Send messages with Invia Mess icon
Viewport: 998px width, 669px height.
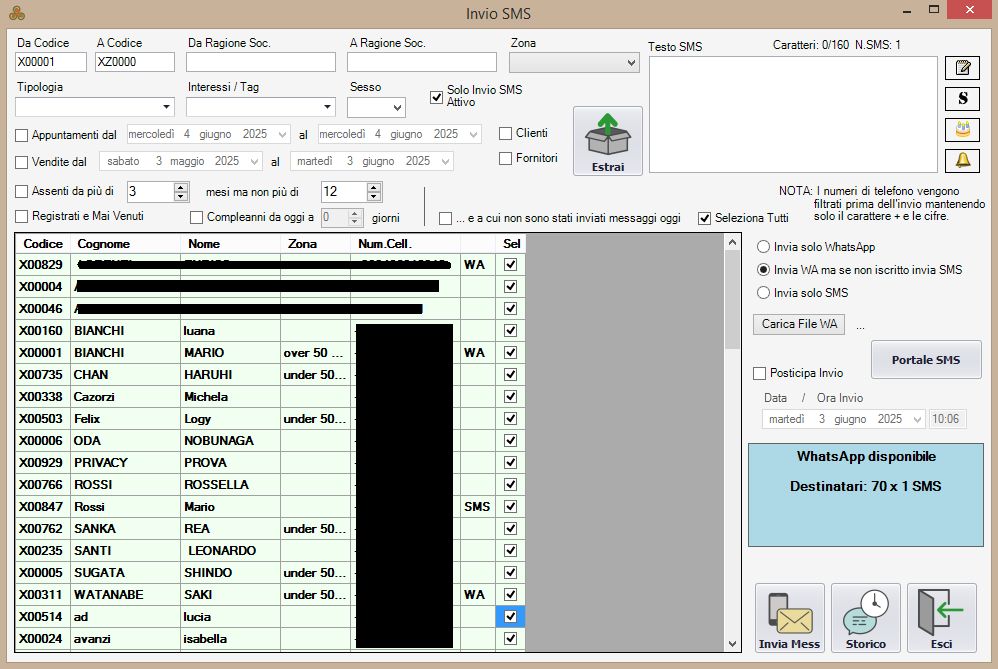(x=789, y=618)
